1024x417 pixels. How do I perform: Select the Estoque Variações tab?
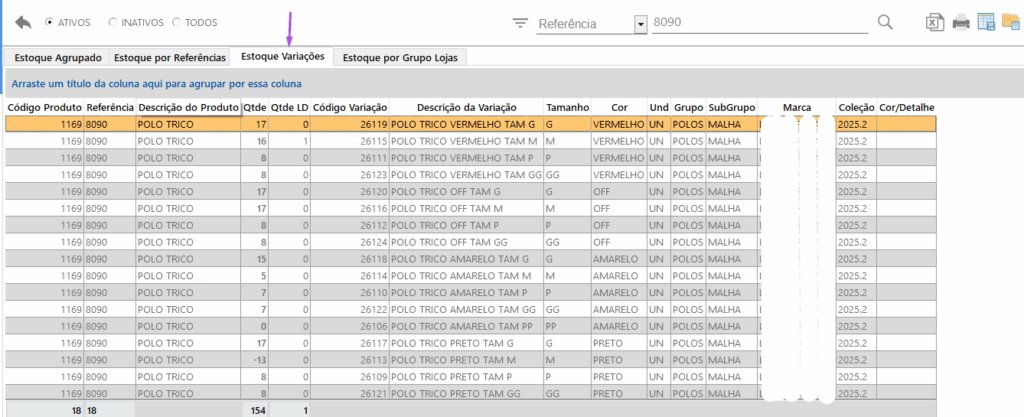click(x=282, y=58)
